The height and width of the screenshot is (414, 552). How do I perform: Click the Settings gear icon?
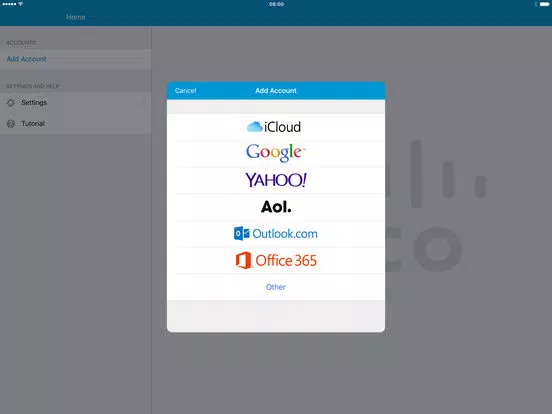tap(11, 103)
